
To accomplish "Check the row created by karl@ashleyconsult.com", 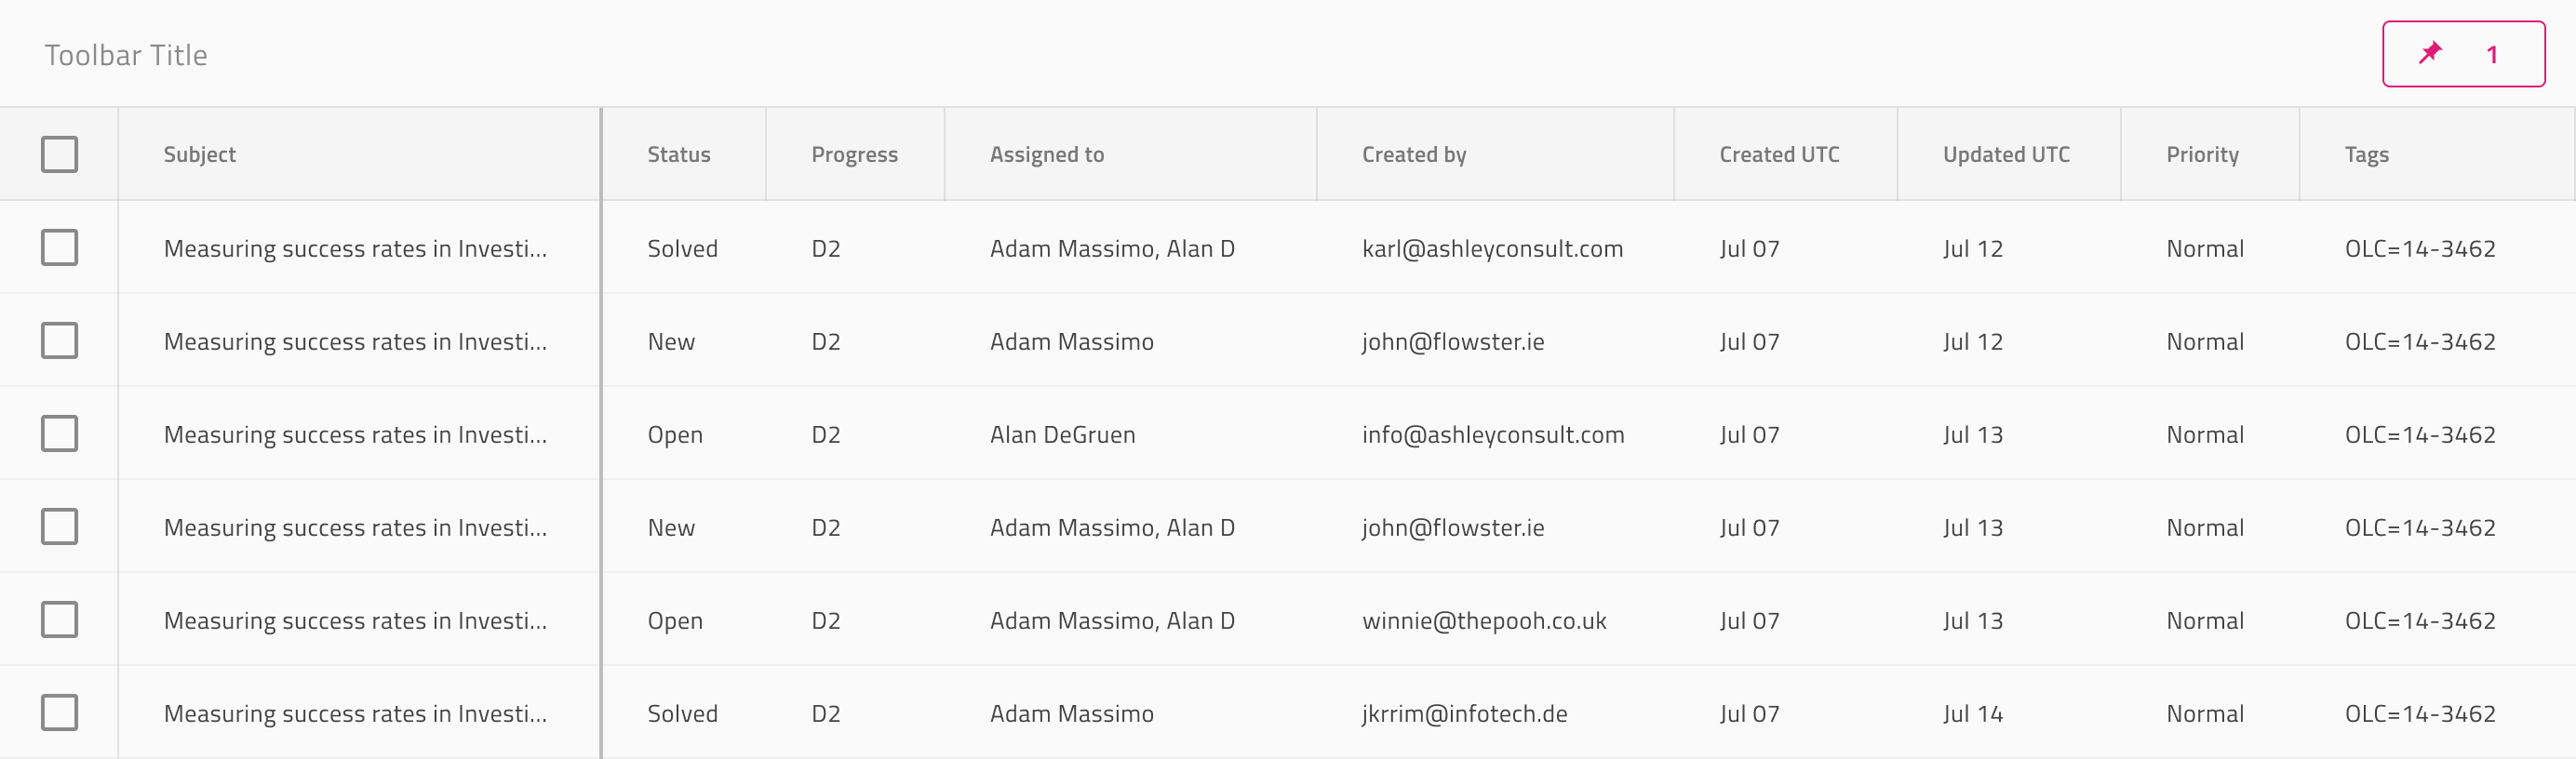I will point(59,247).
